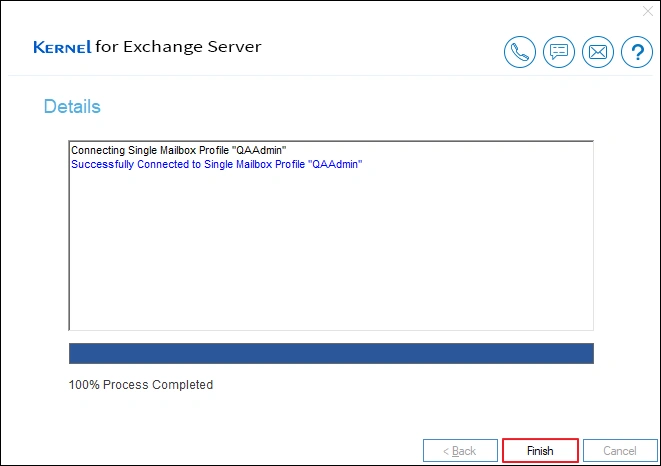Select log line "Connecting Single Mailbox Profile"
This screenshot has height=466, width=661.
pyautogui.click(x=179, y=150)
